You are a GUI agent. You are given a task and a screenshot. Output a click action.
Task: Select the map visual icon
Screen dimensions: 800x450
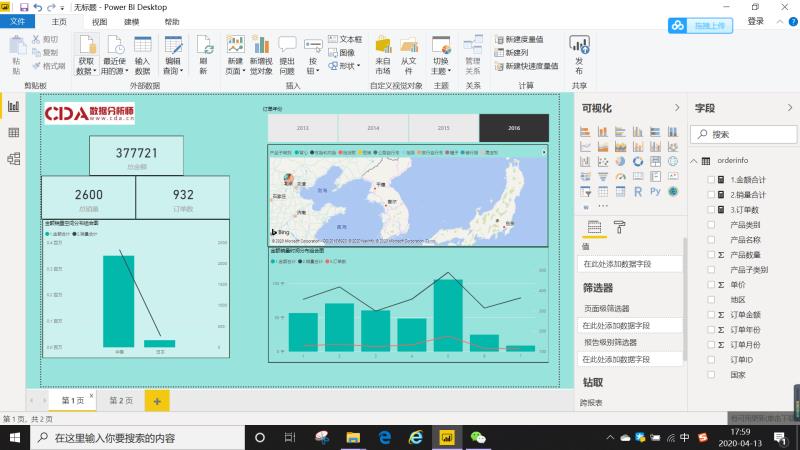pos(673,162)
